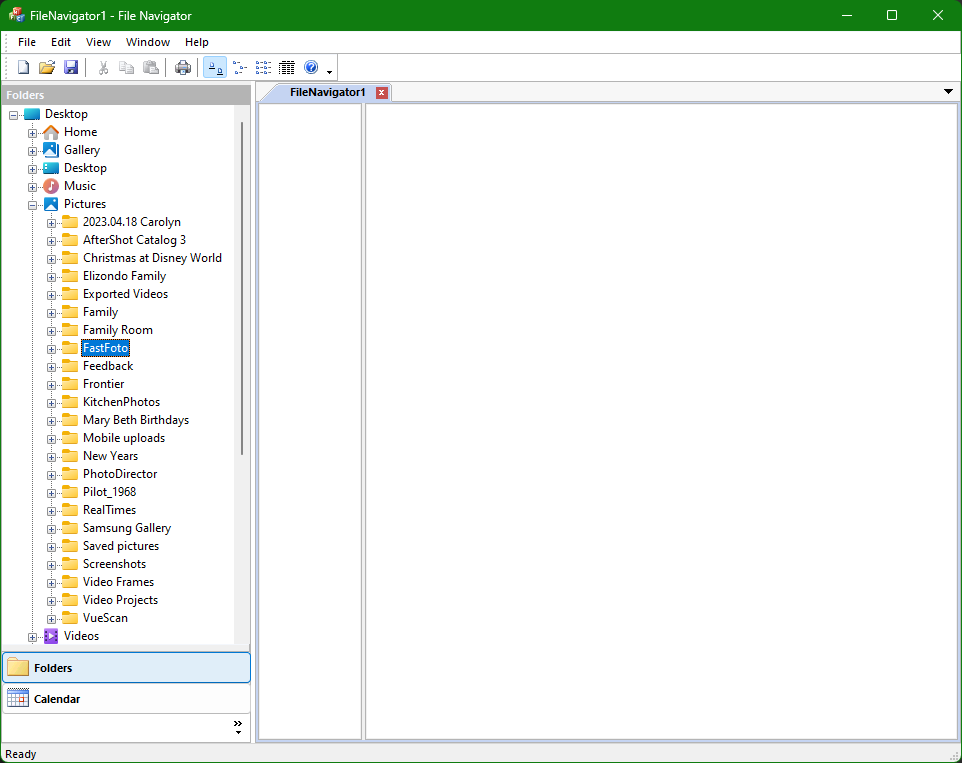Image resolution: width=962 pixels, height=763 pixels.
Task: Open the Help icon on the toolbar
Action: [x=310, y=67]
